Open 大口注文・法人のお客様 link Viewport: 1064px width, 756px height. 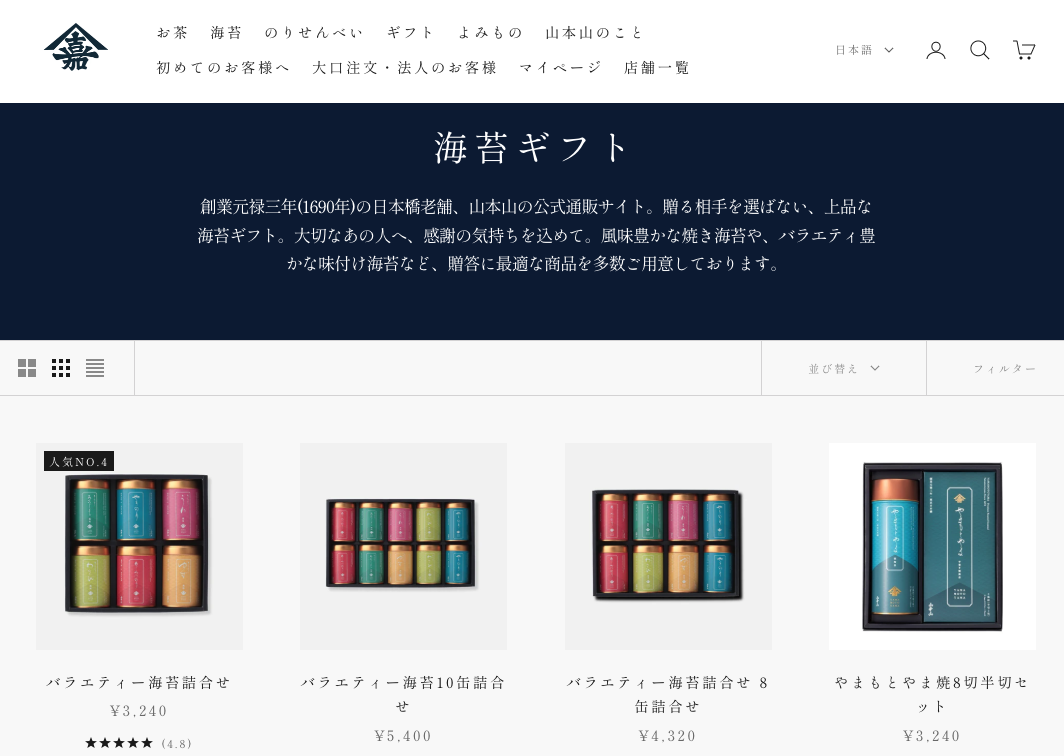[x=404, y=67]
